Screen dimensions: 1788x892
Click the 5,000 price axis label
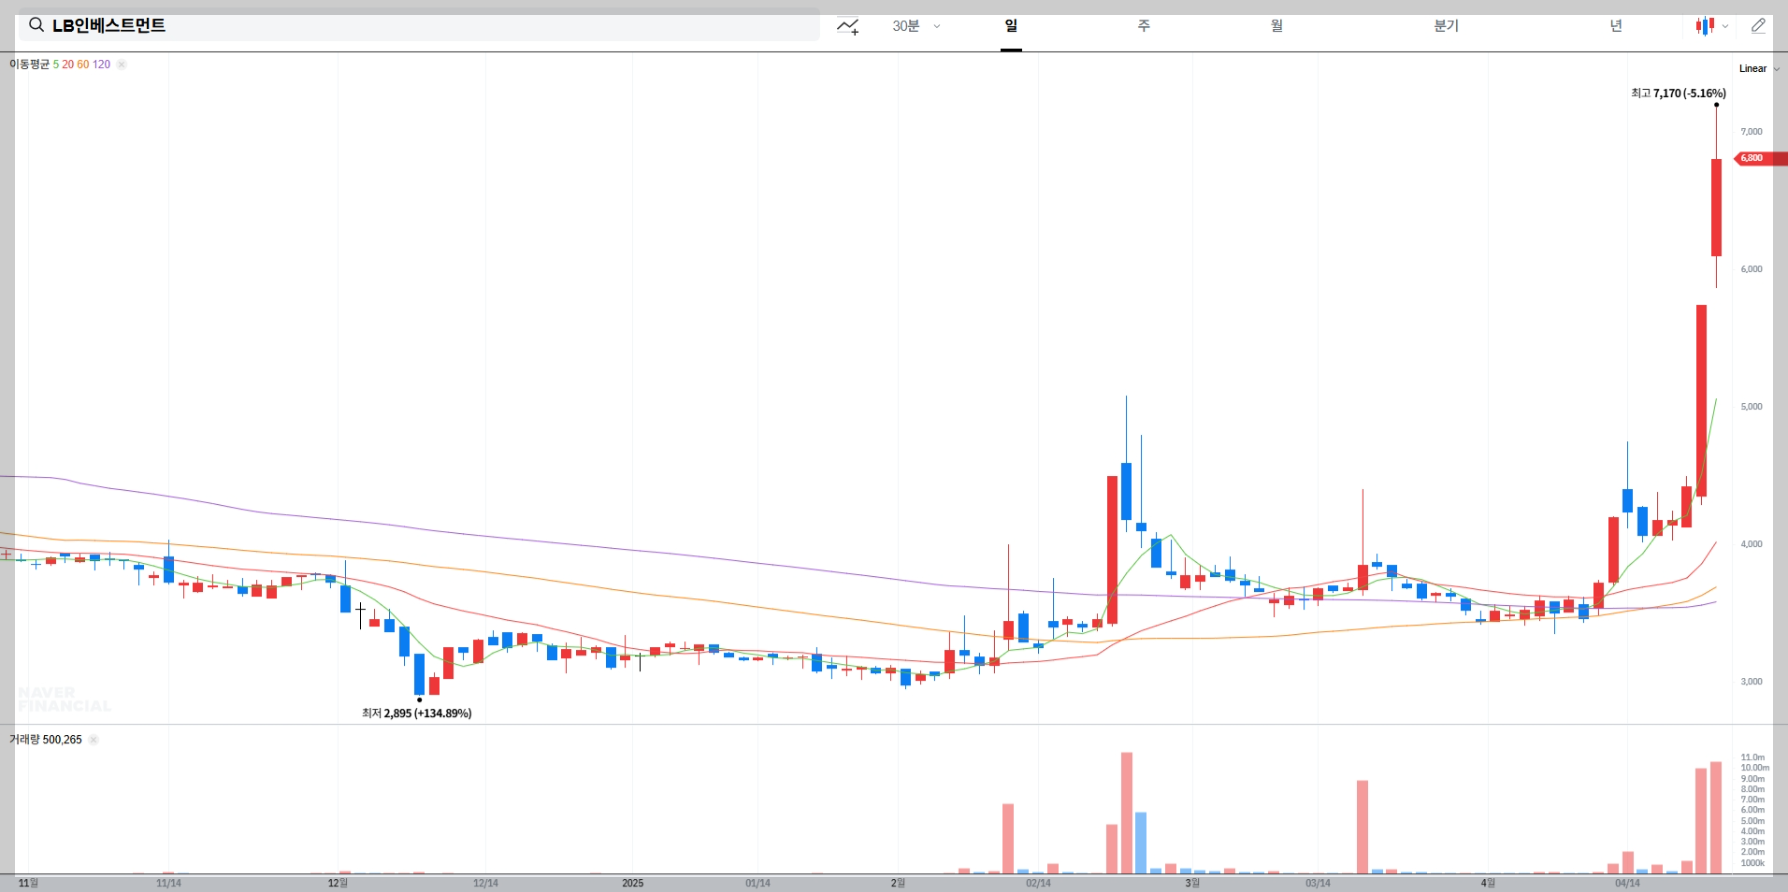pos(1751,407)
